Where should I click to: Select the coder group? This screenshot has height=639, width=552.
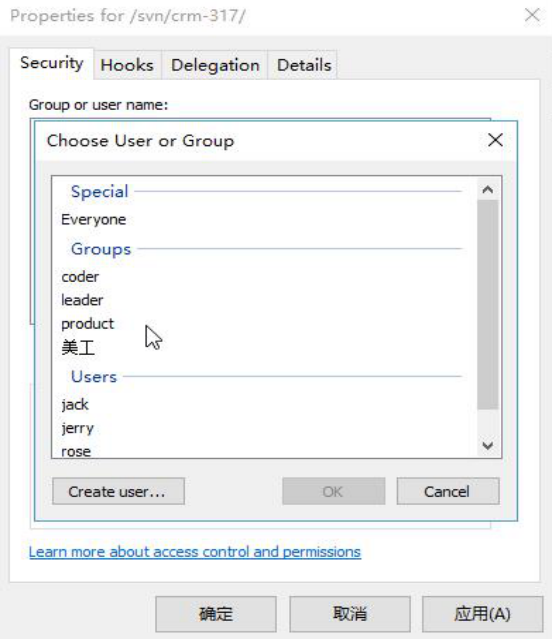tap(80, 277)
